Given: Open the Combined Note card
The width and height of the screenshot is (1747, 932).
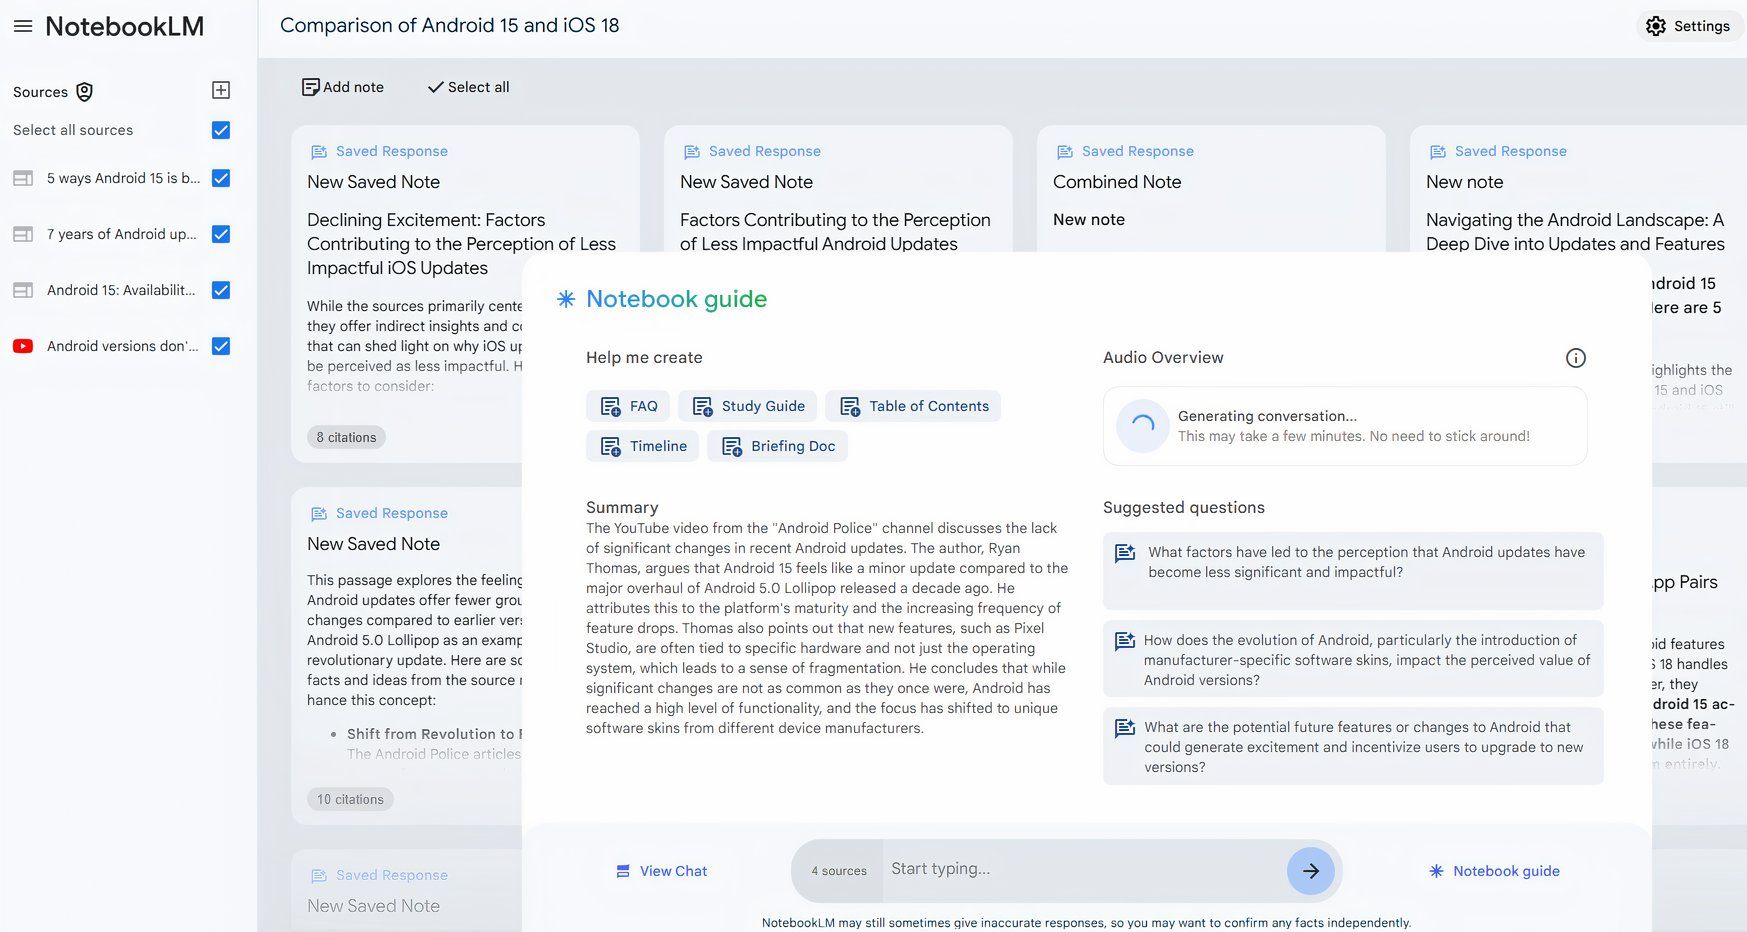Looking at the screenshot, I should pyautogui.click(x=1211, y=190).
